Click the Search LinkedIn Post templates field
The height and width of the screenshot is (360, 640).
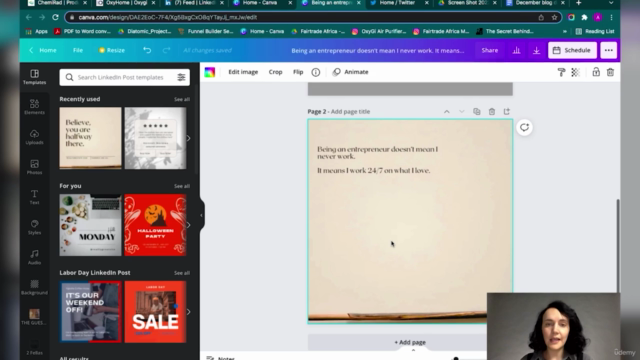point(124,77)
